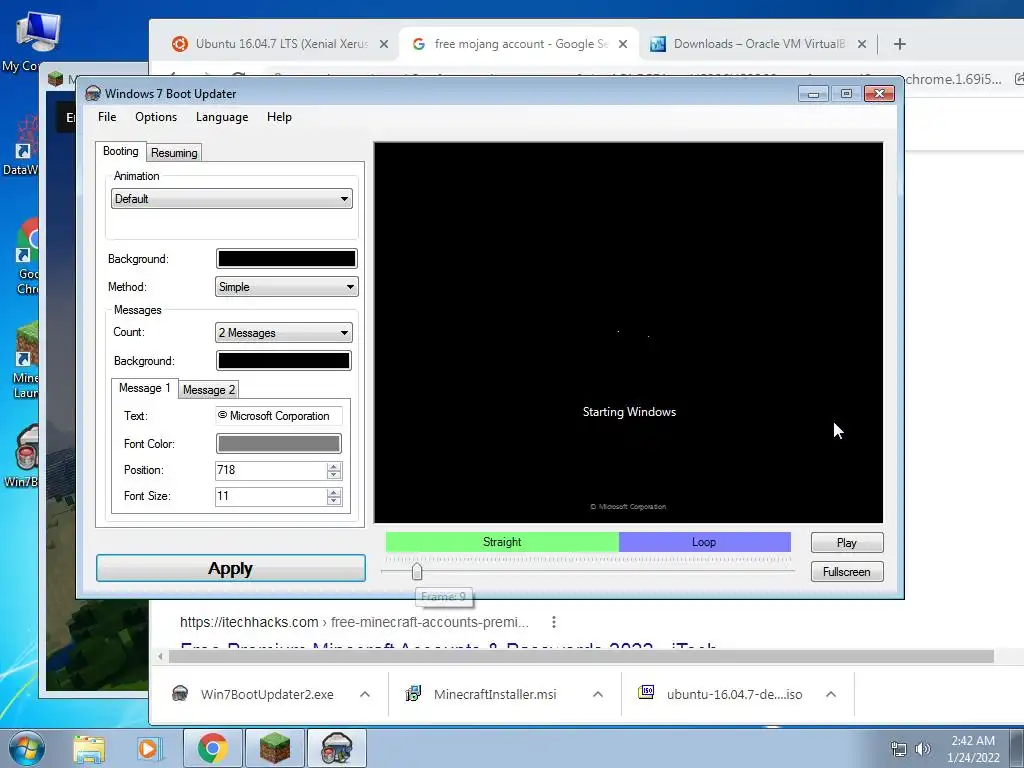Click the Chrome horizontal scrollbar

coord(581,656)
